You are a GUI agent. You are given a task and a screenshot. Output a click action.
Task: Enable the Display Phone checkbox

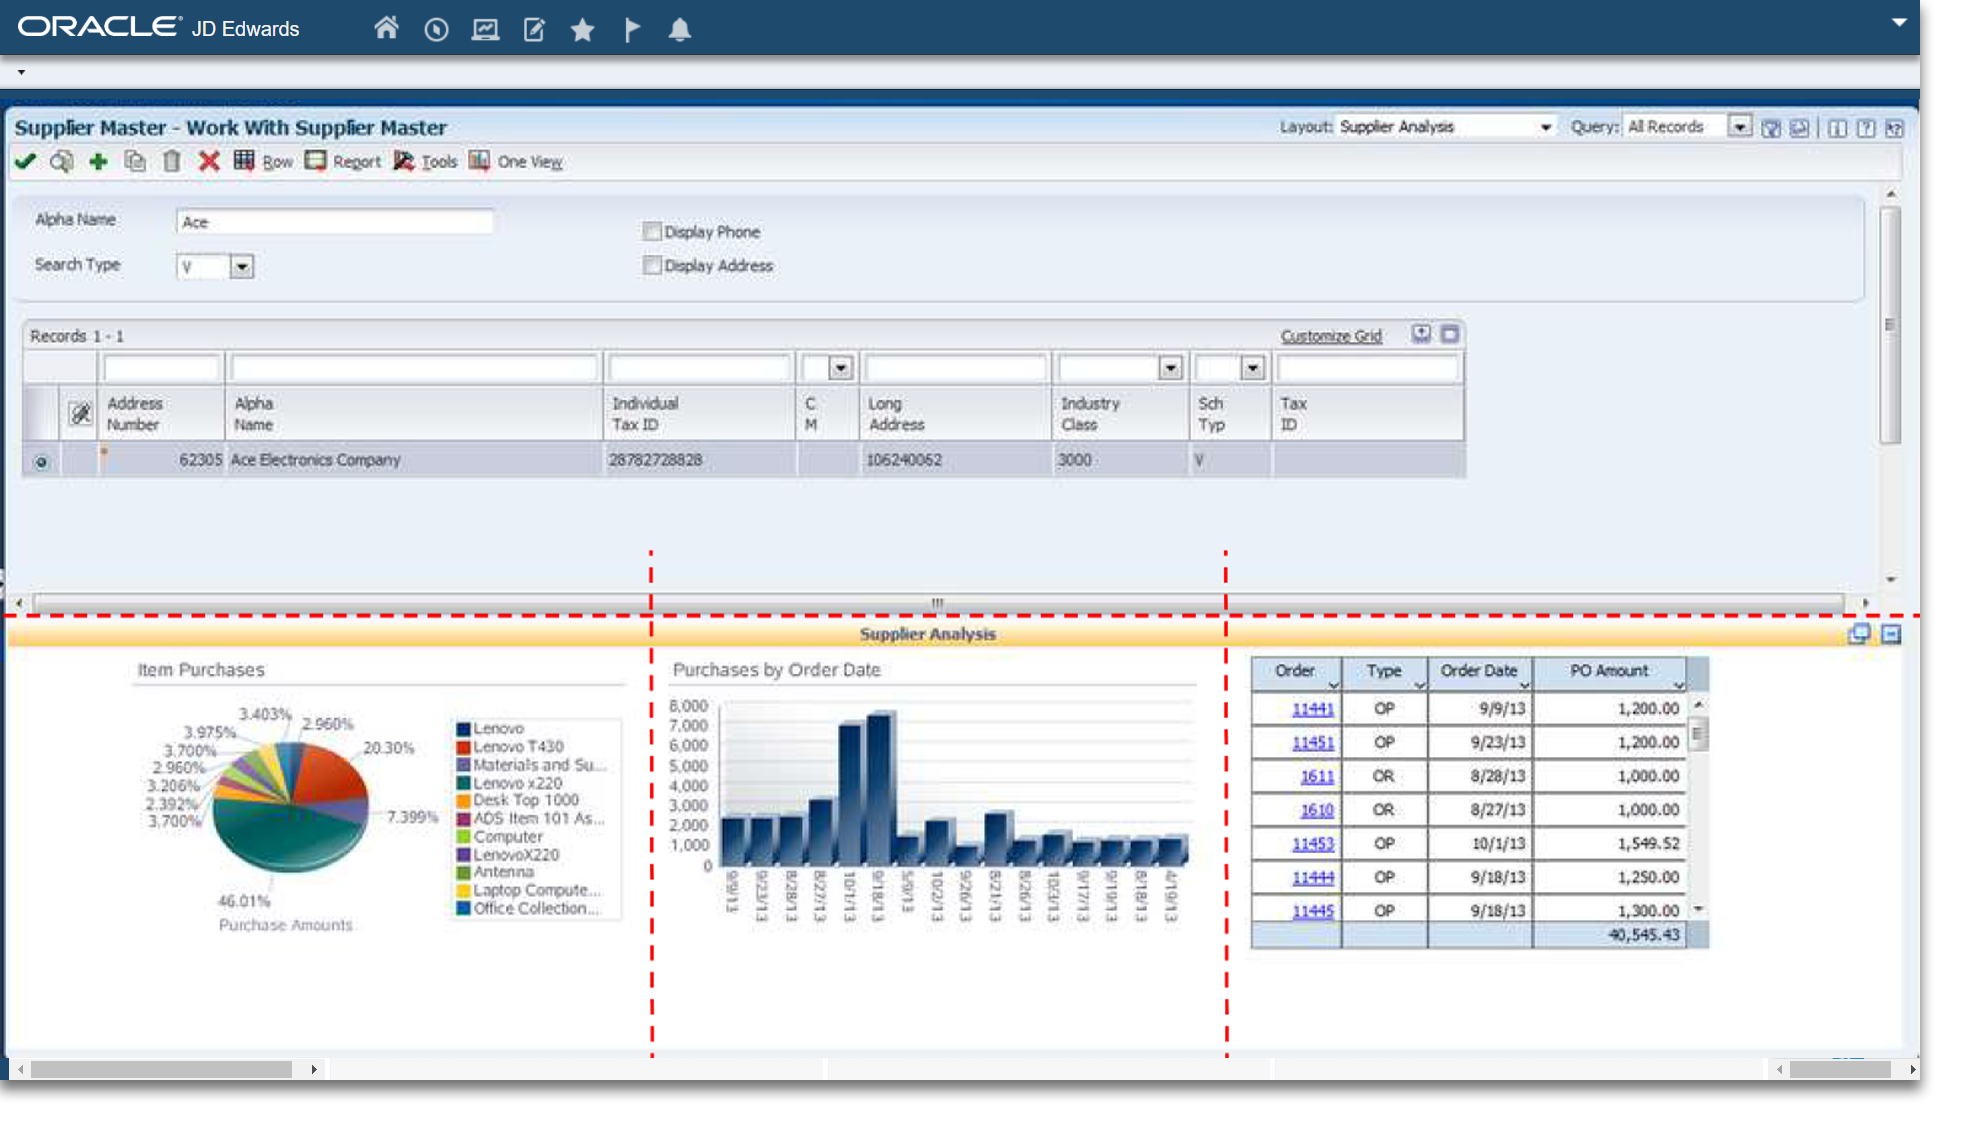click(652, 231)
